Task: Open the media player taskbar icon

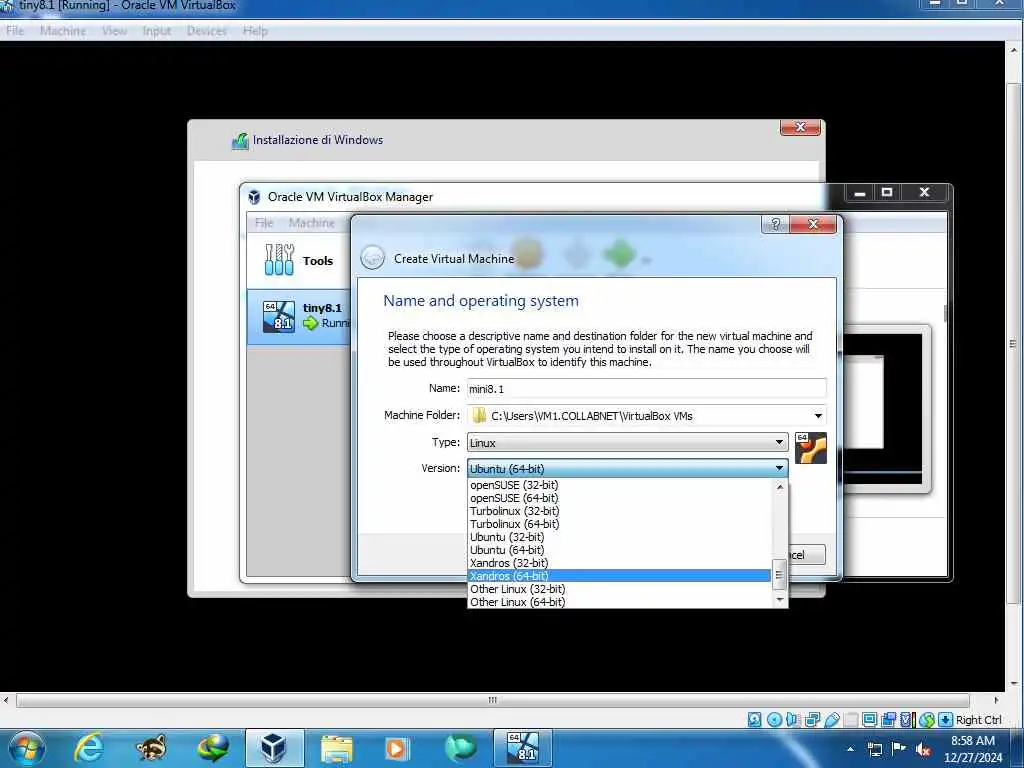Action: pos(397,748)
